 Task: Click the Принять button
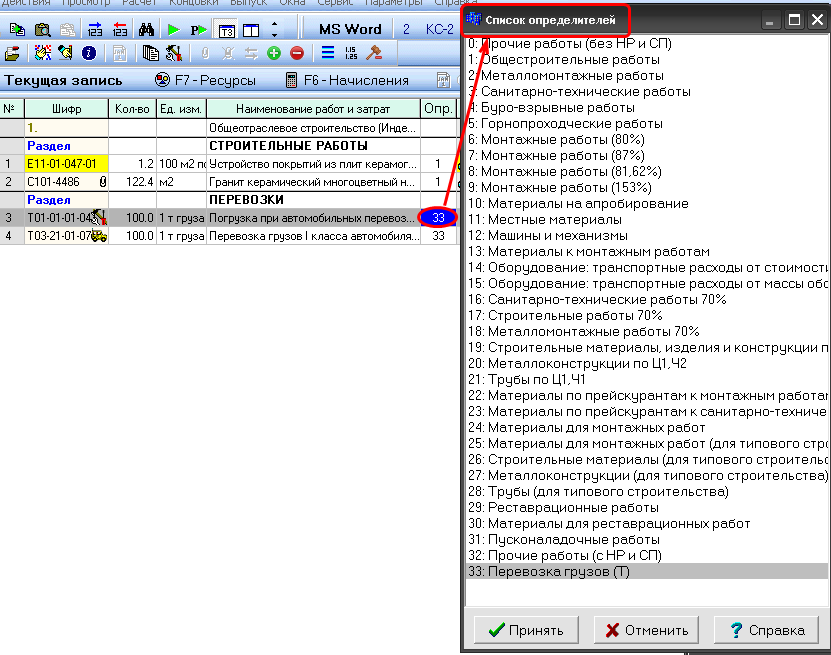526,630
